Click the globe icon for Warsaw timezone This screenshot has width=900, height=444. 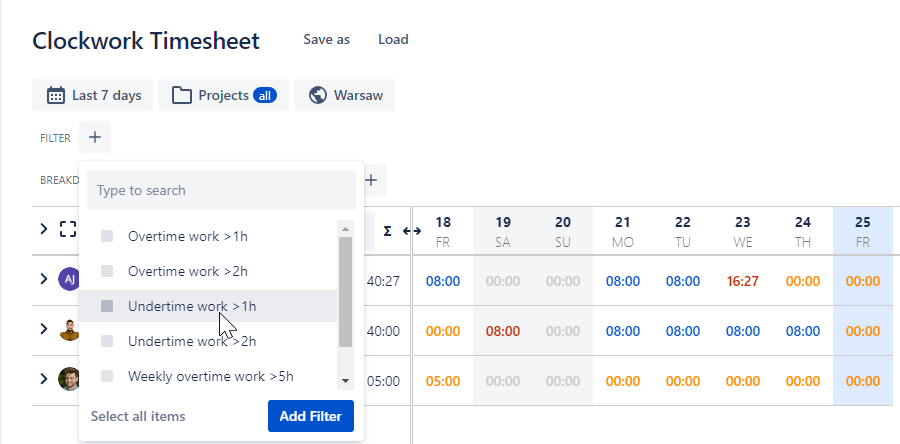point(318,96)
